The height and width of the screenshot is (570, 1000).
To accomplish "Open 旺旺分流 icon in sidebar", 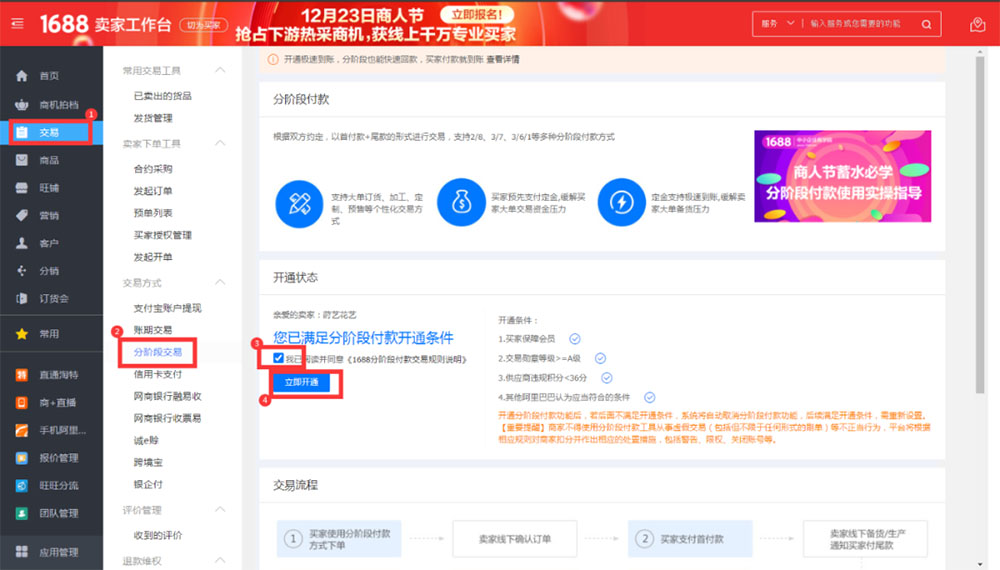I will click(x=22, y=485).
